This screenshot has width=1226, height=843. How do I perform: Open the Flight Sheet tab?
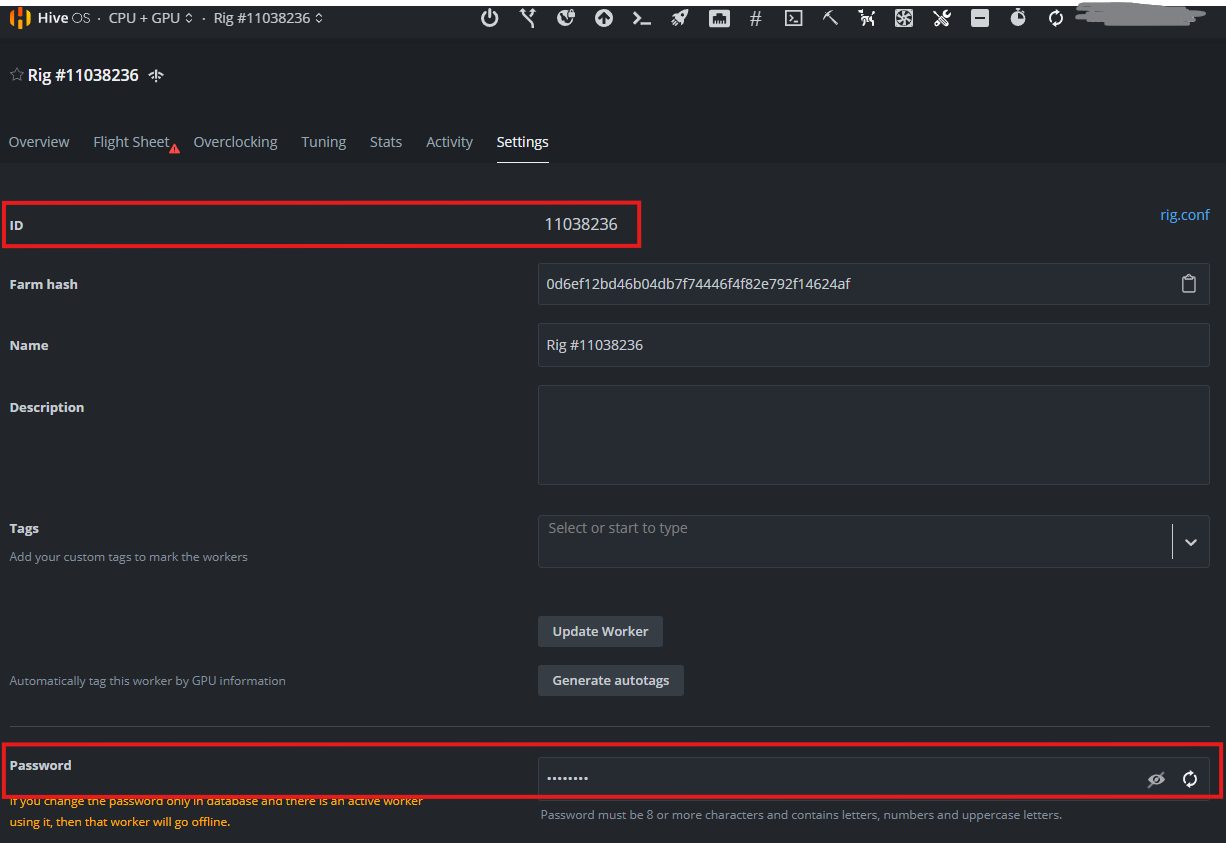pyautogui.click(x=131, y=142)
